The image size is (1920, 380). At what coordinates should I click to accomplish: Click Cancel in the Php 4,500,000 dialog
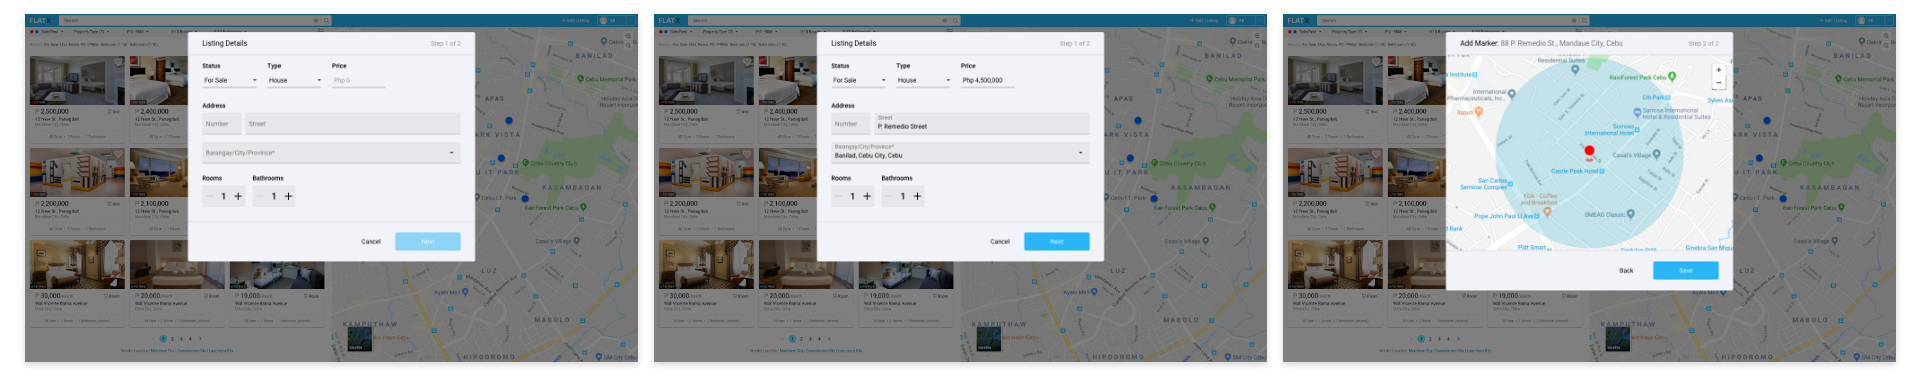(x=1000, y=242)
